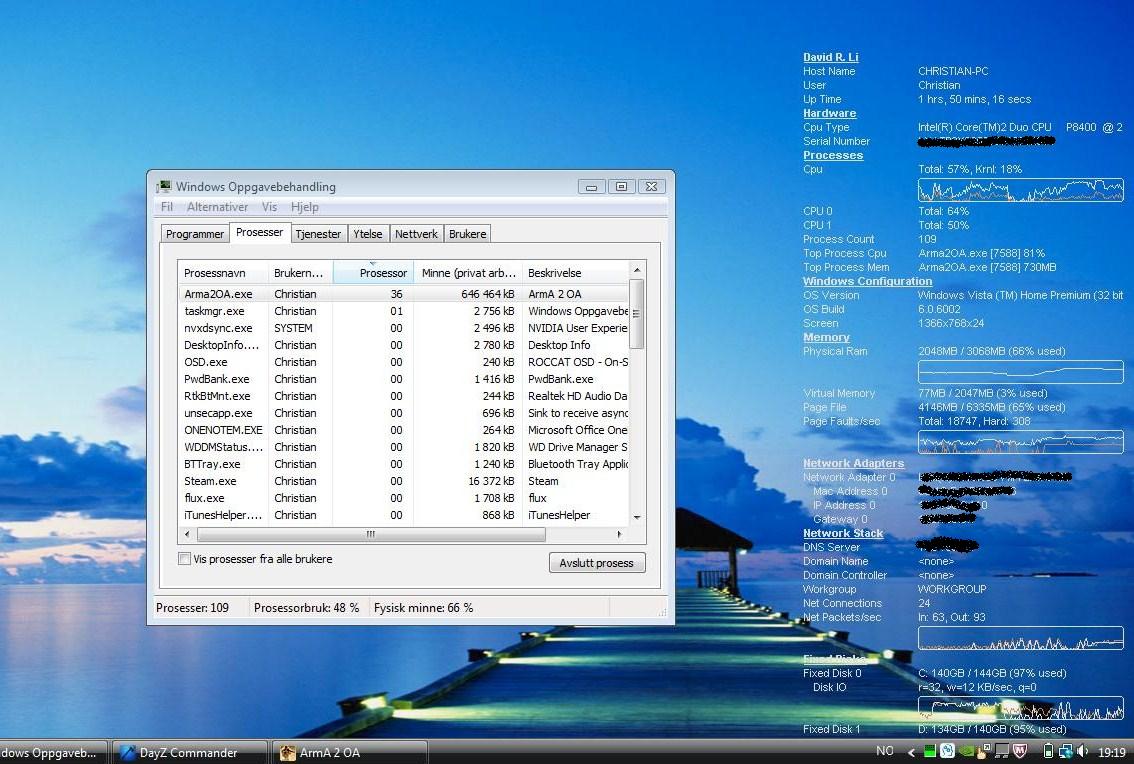1134x764 pixels.
Task: Click the touchpad pointing-hand tray icon
Action: (x=983, y=754)
